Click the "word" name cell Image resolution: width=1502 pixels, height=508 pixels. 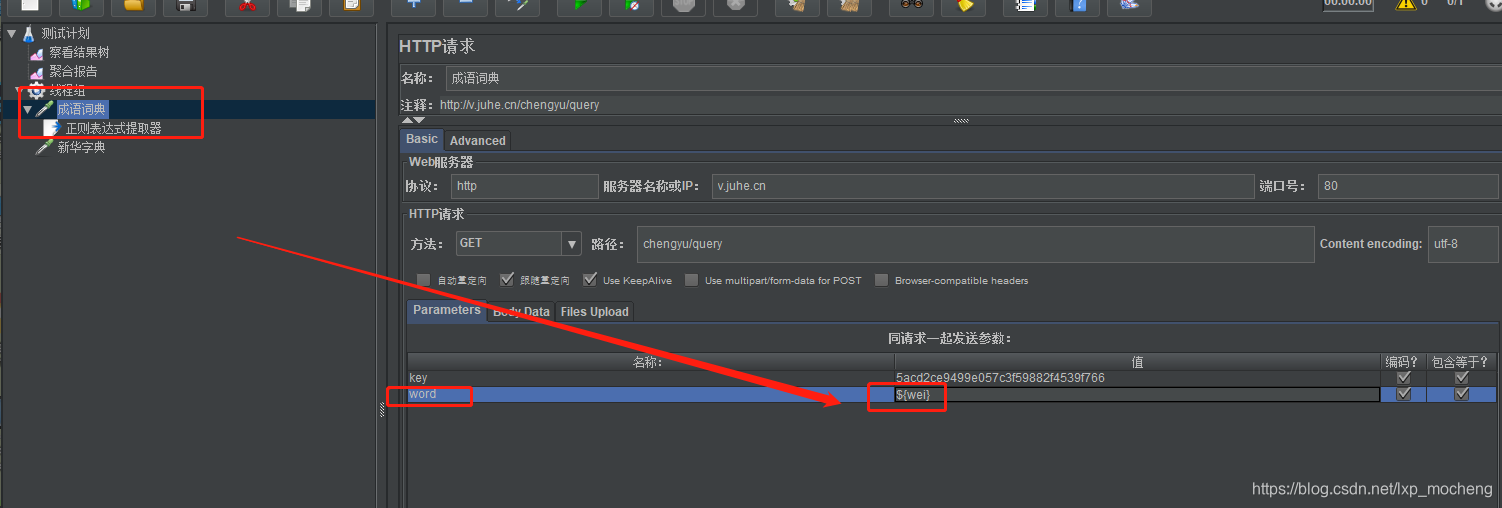tap(650, 394)
